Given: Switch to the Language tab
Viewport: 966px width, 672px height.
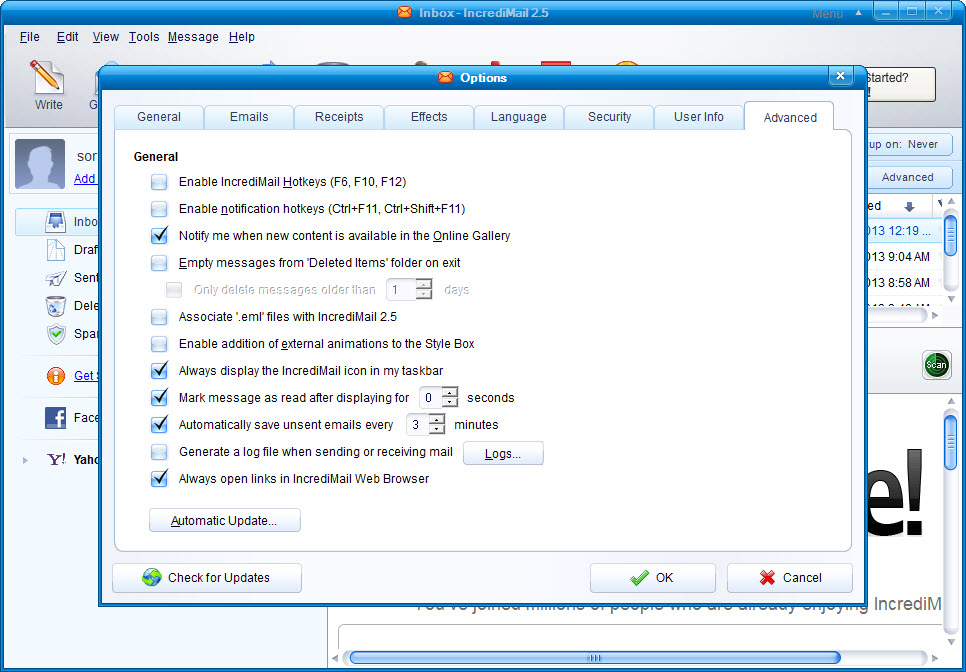Looking at the screenshot, I should pos(519,117).
